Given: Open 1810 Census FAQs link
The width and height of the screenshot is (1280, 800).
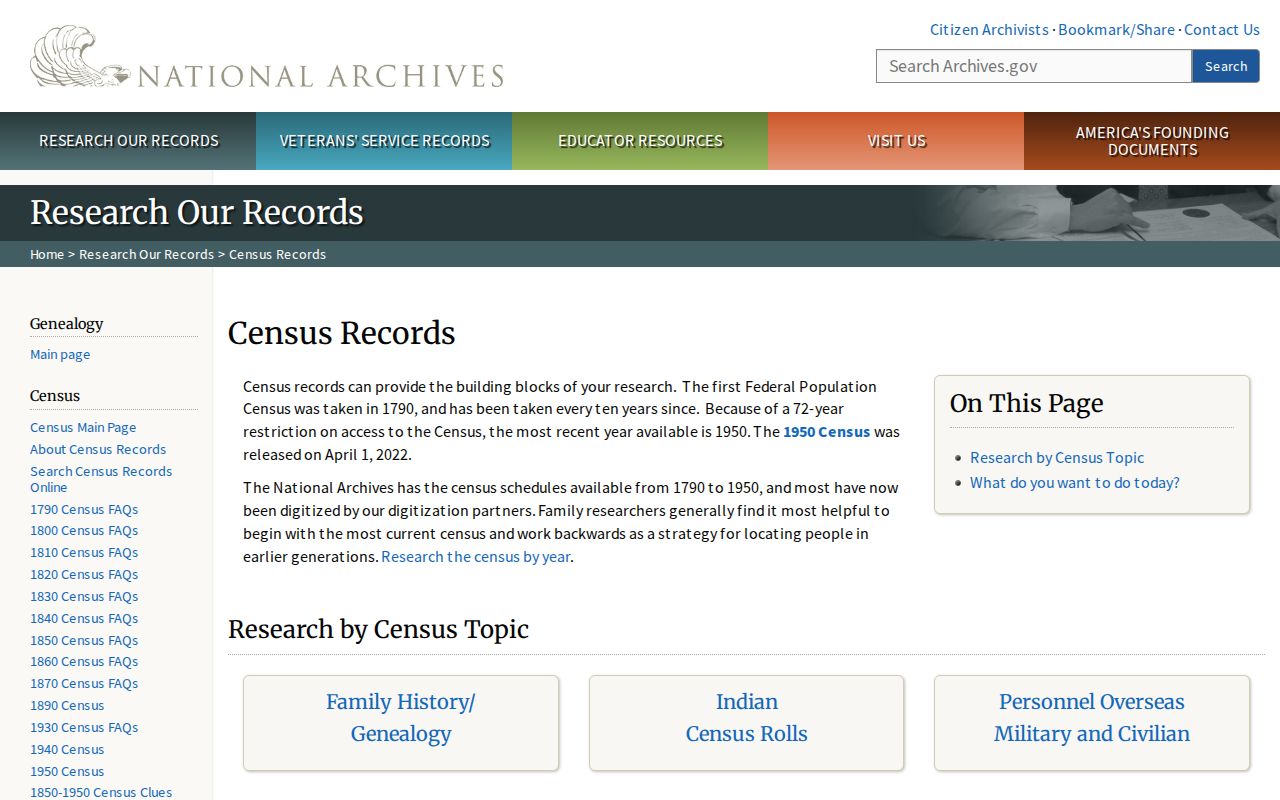Looking at the screenshot, I should coord(84,553).
